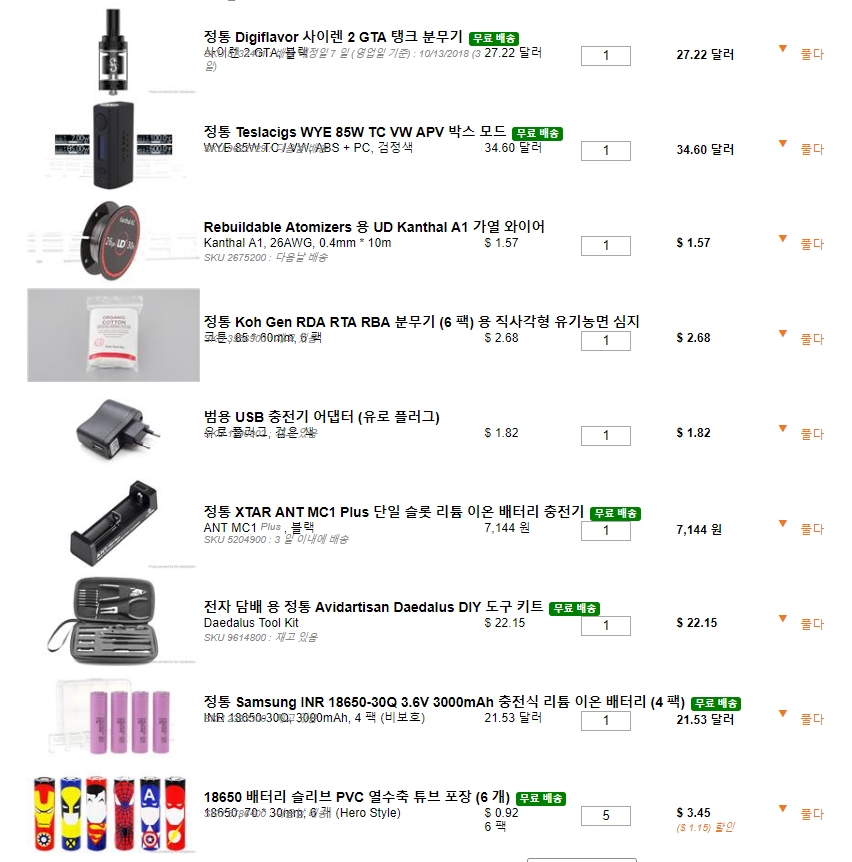Open the Rebuildable Atomizers UD Kanthal A1 title
Viewport: 852px width, 862px height.
pyautogui.click(x=374, y=227)
